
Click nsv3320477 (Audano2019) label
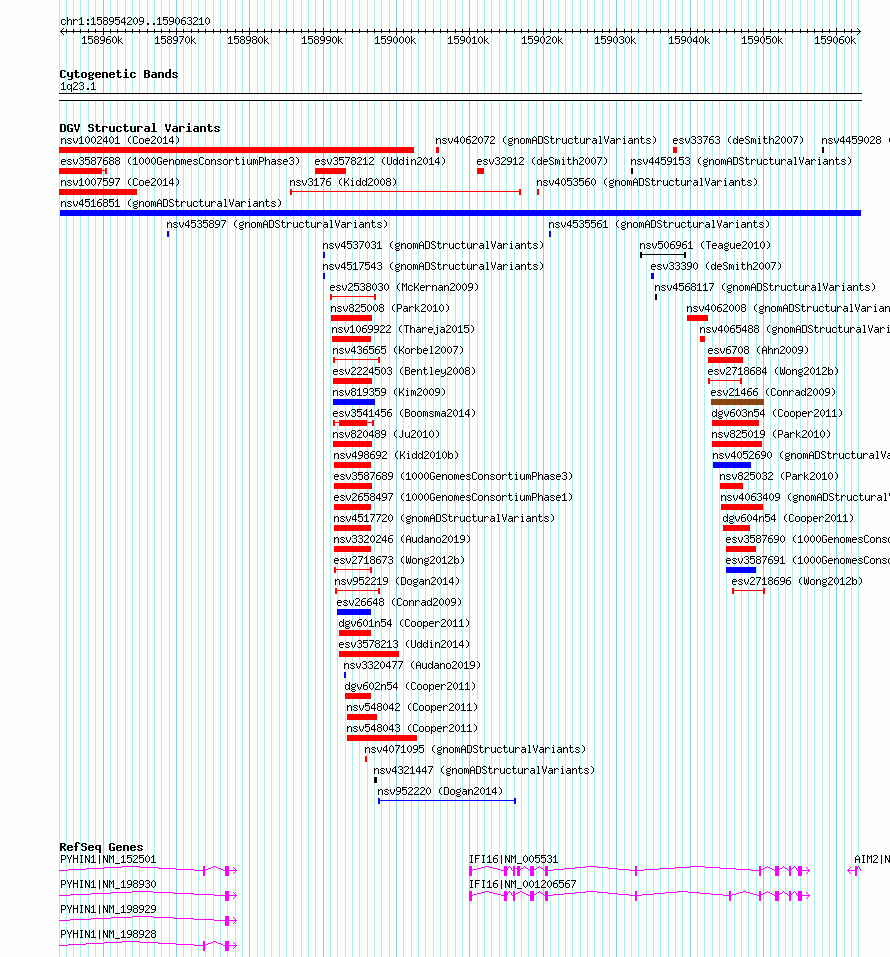[x=412, y=665]
